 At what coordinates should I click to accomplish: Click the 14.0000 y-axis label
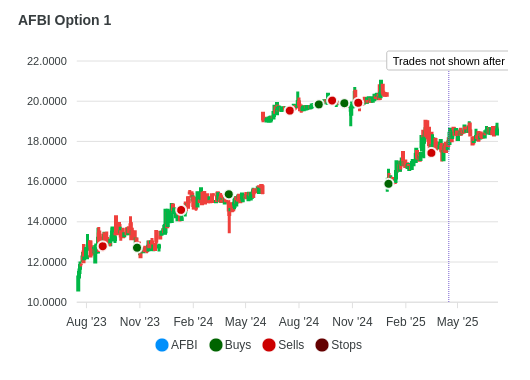(47, 221)
